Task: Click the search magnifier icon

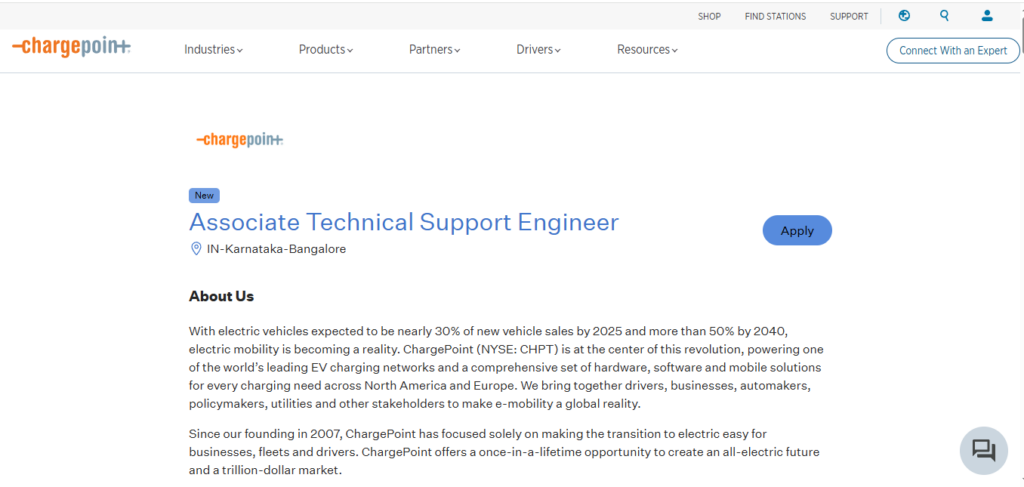Action: pos(944,16)
